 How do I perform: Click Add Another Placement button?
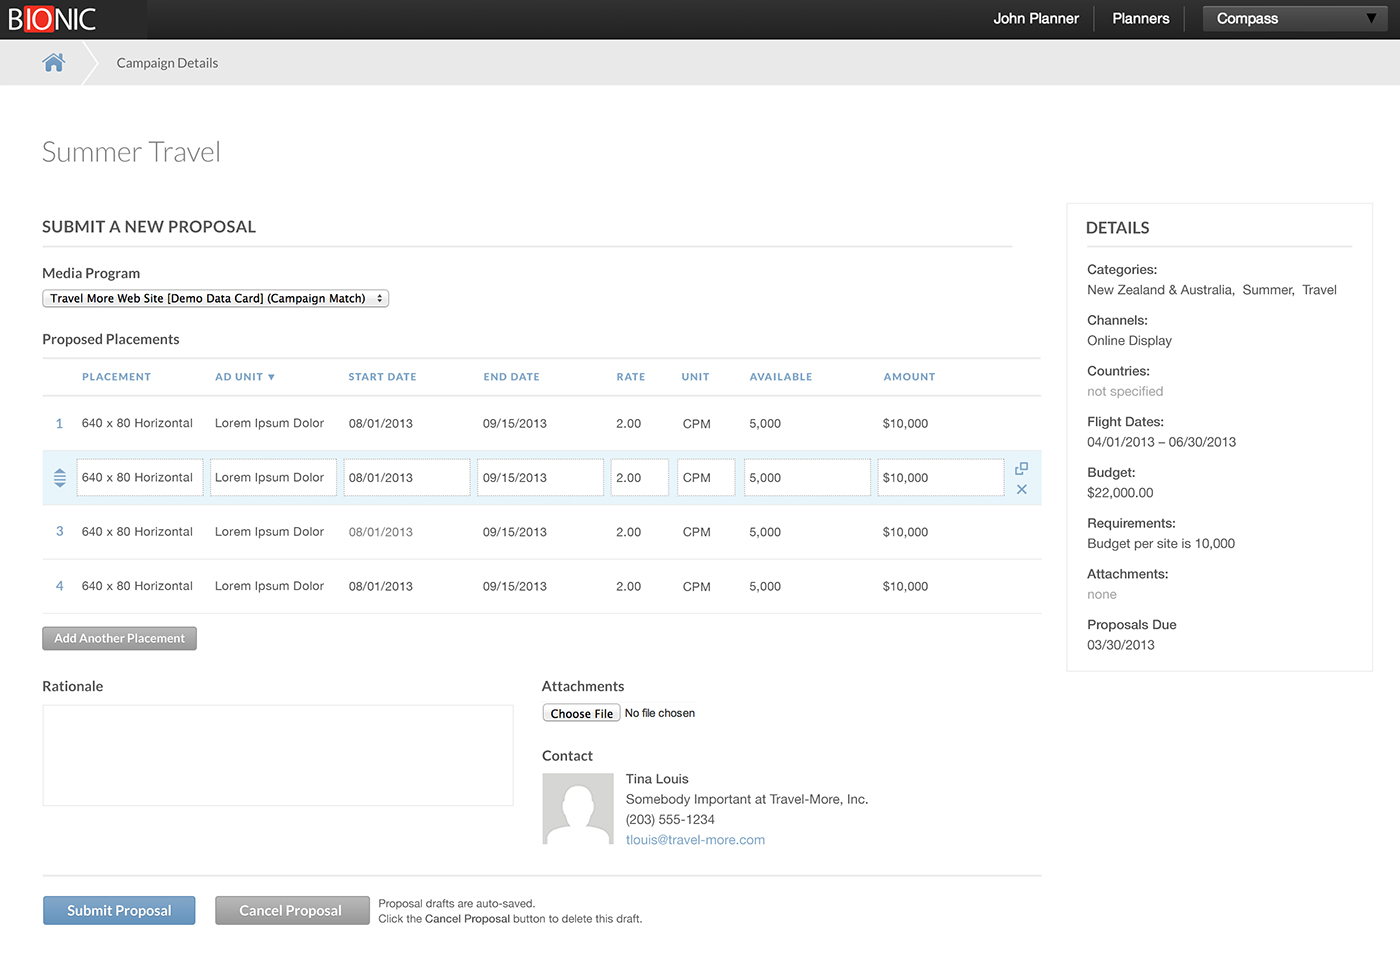coord(119,638)
